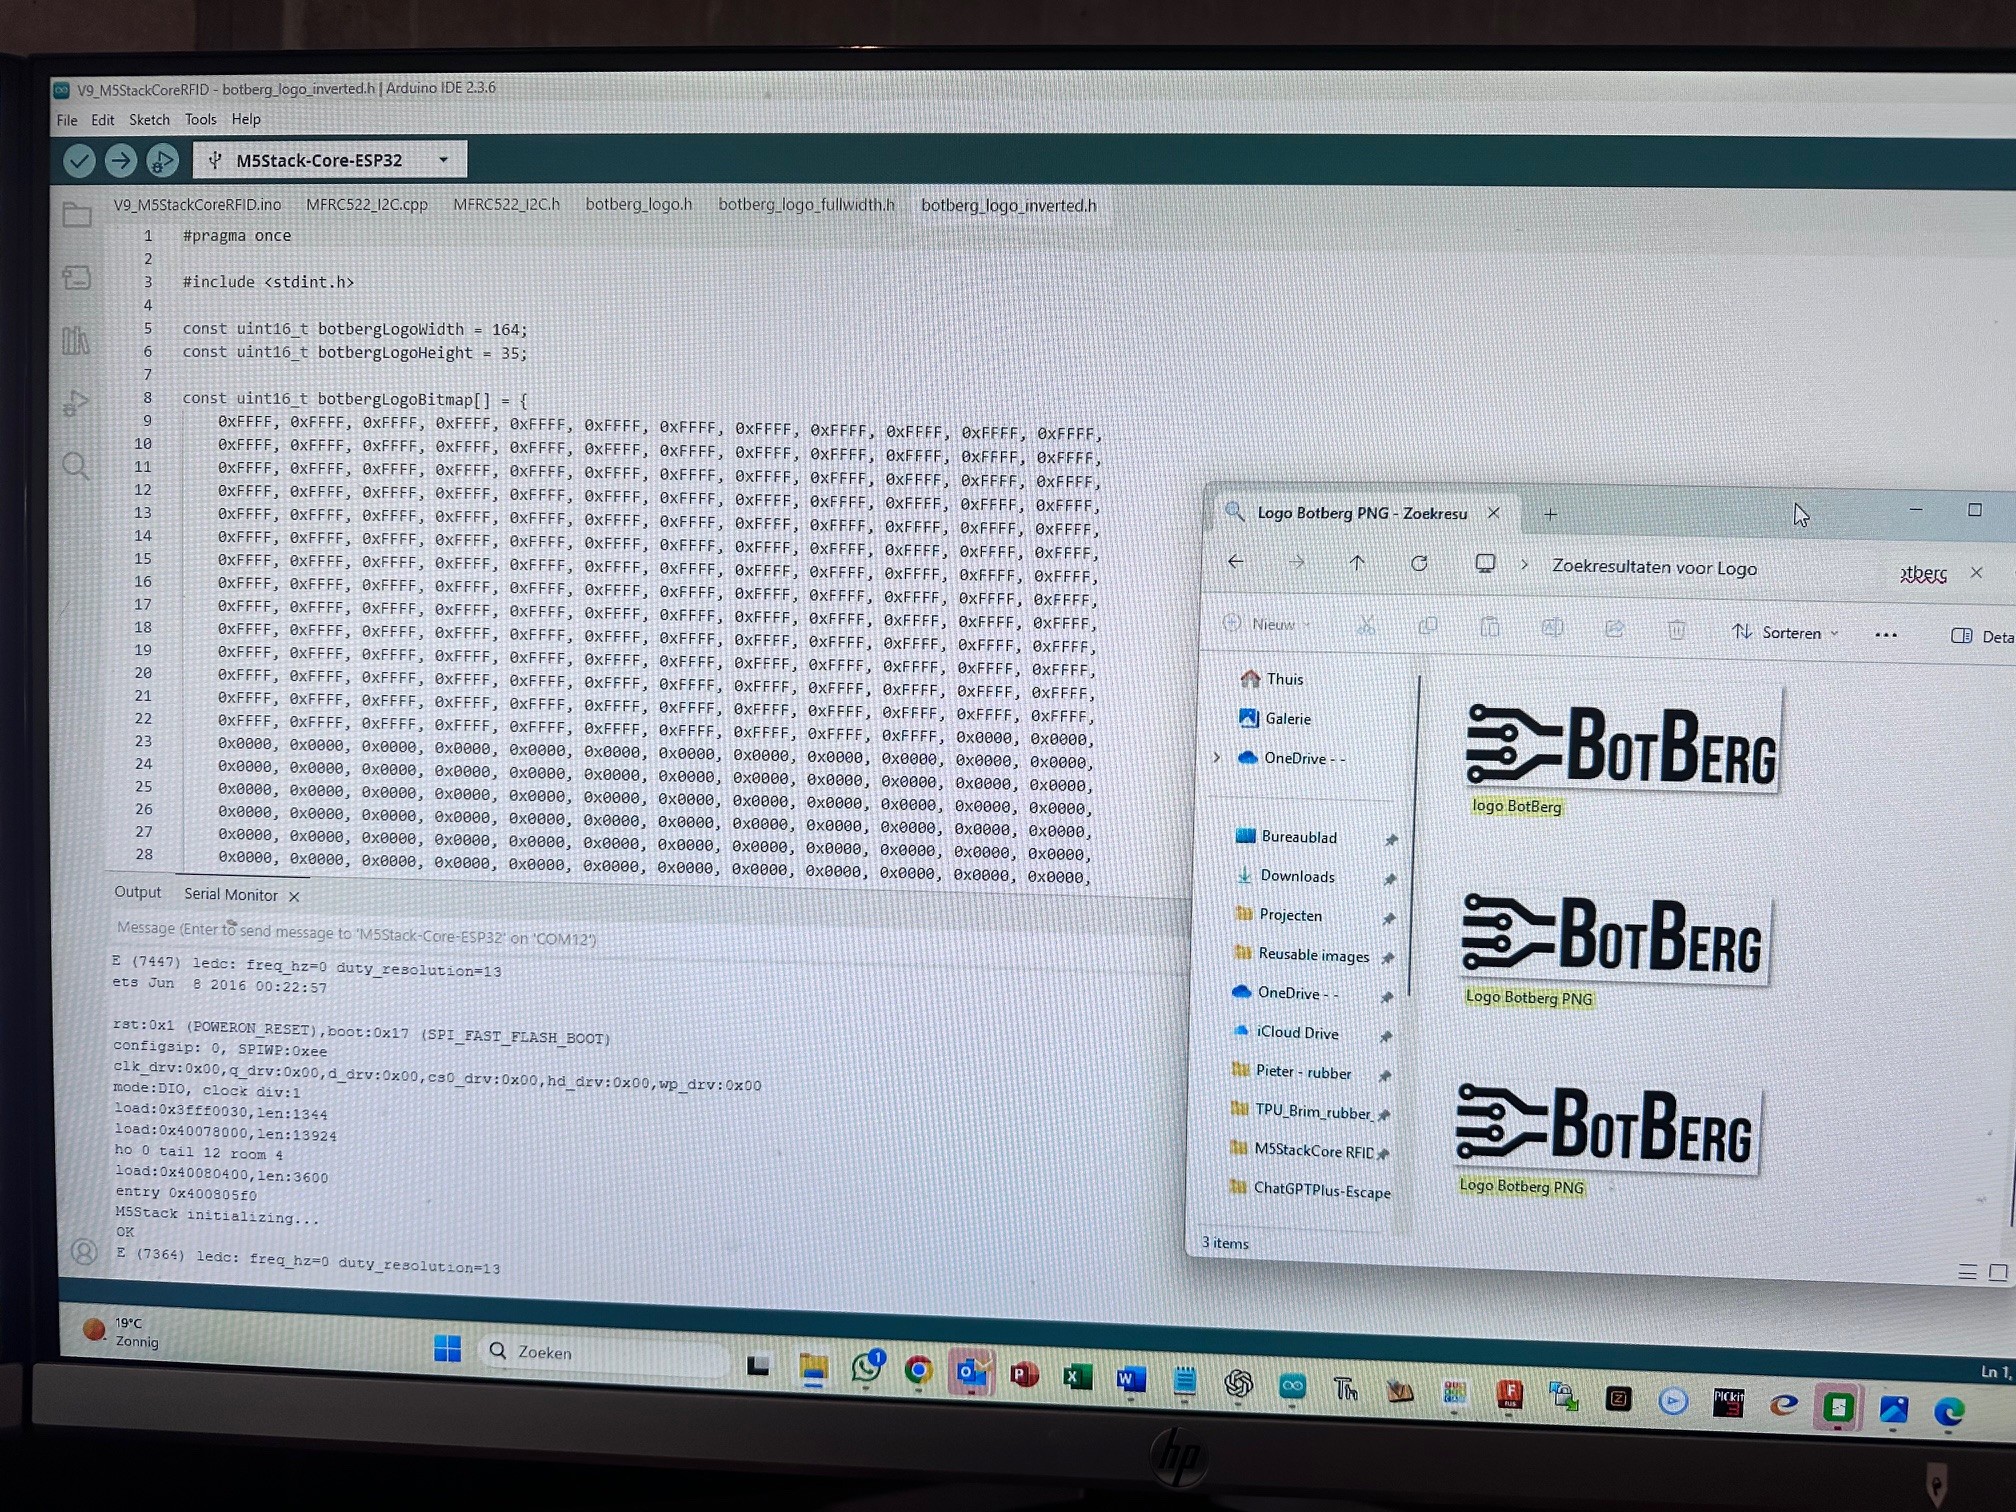This screenshot has width=2016, height=1512.
Task: Close the Logo Botberg PNG Explorer tab
Action: [1494, 513]
